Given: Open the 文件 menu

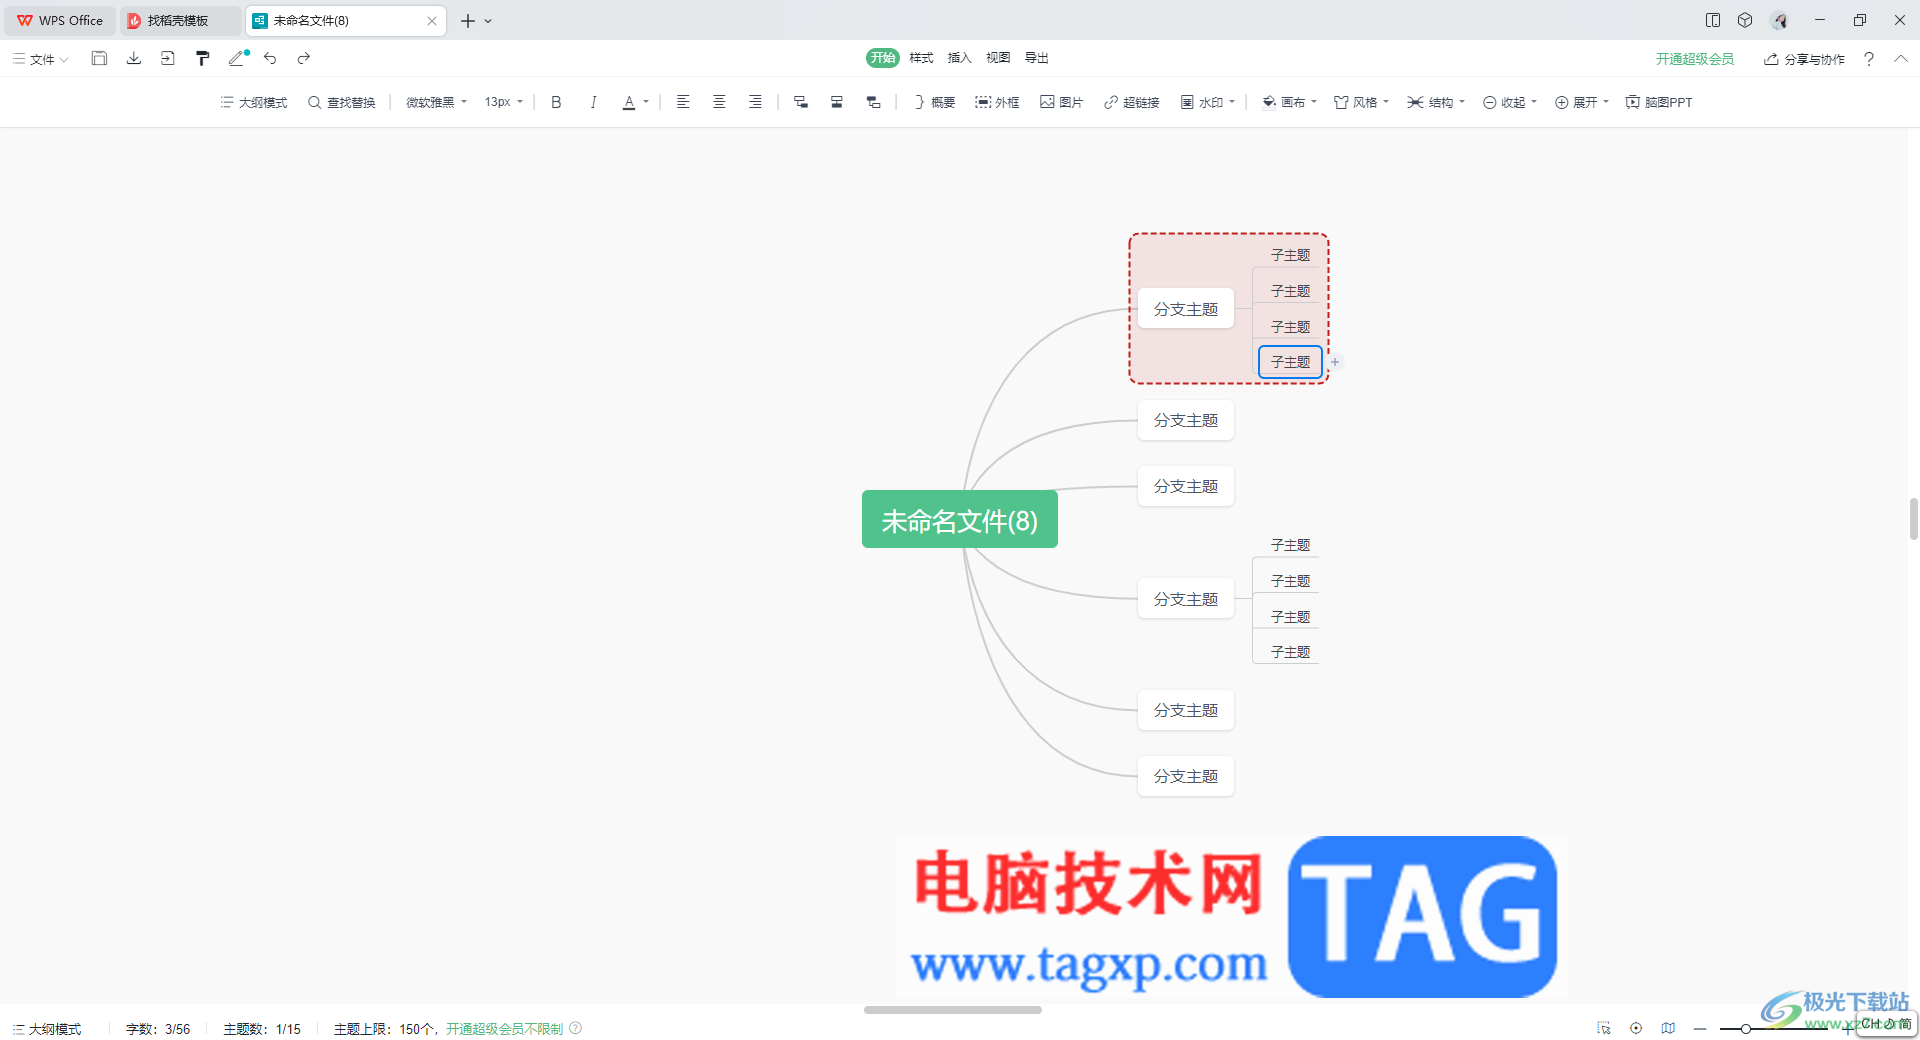Looking at the screenshot, I should [41, 59].
